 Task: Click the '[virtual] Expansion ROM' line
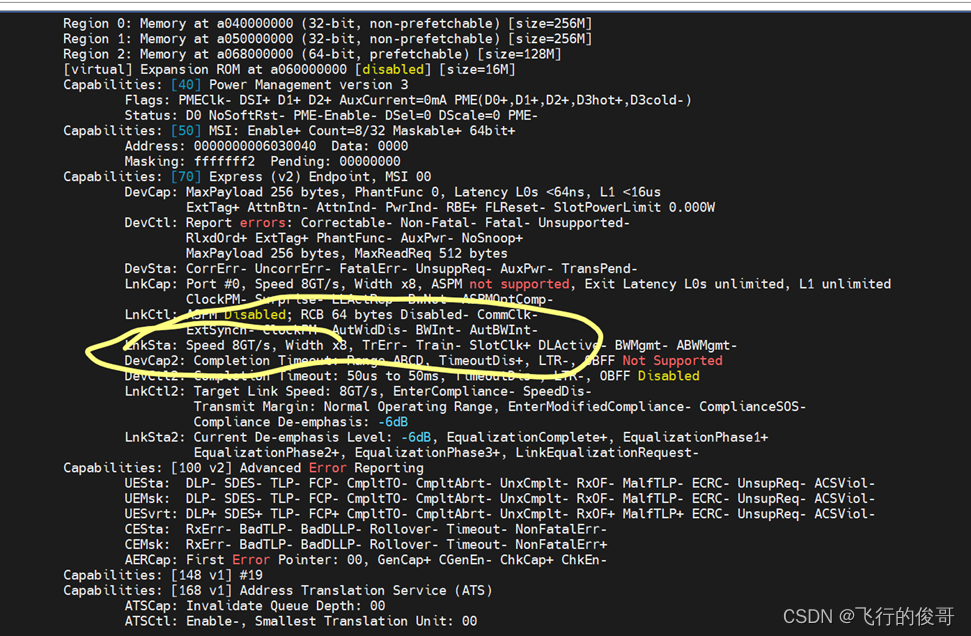(289, 69)
